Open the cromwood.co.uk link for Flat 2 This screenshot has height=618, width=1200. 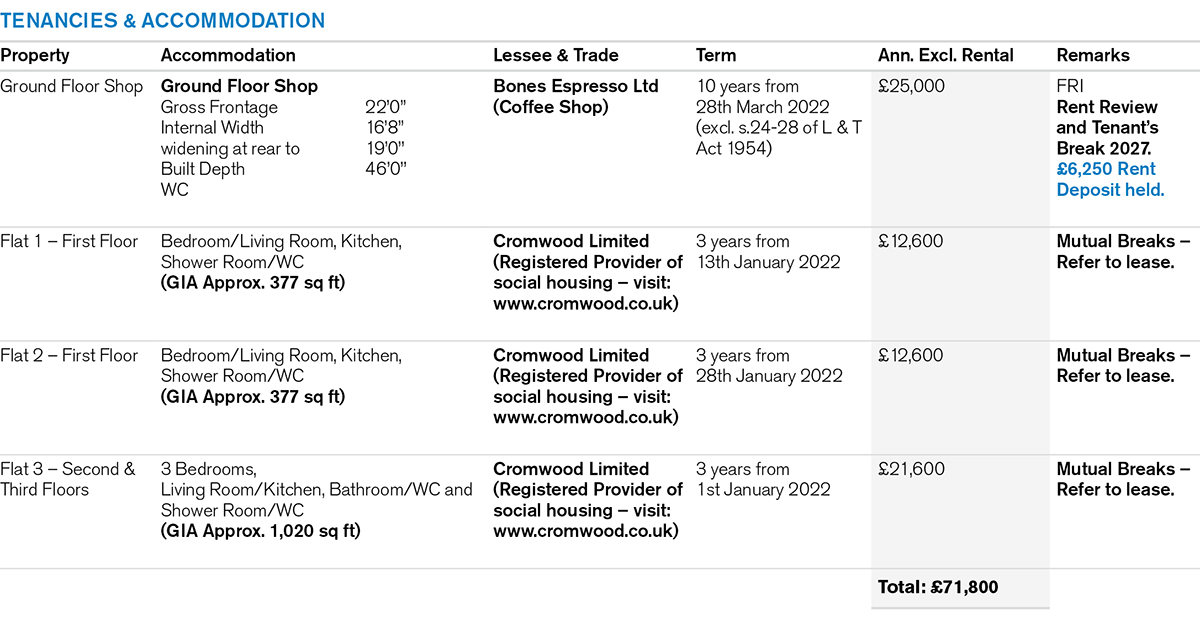pyautogui.click(x=586, y=418)
